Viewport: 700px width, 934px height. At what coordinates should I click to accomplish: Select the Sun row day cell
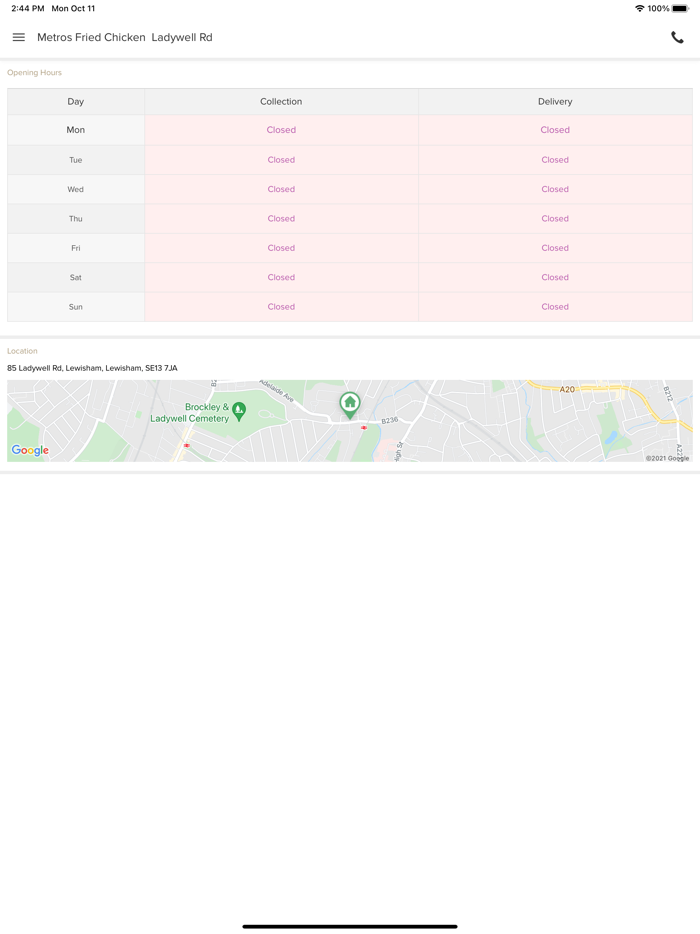tap(76, 307)
